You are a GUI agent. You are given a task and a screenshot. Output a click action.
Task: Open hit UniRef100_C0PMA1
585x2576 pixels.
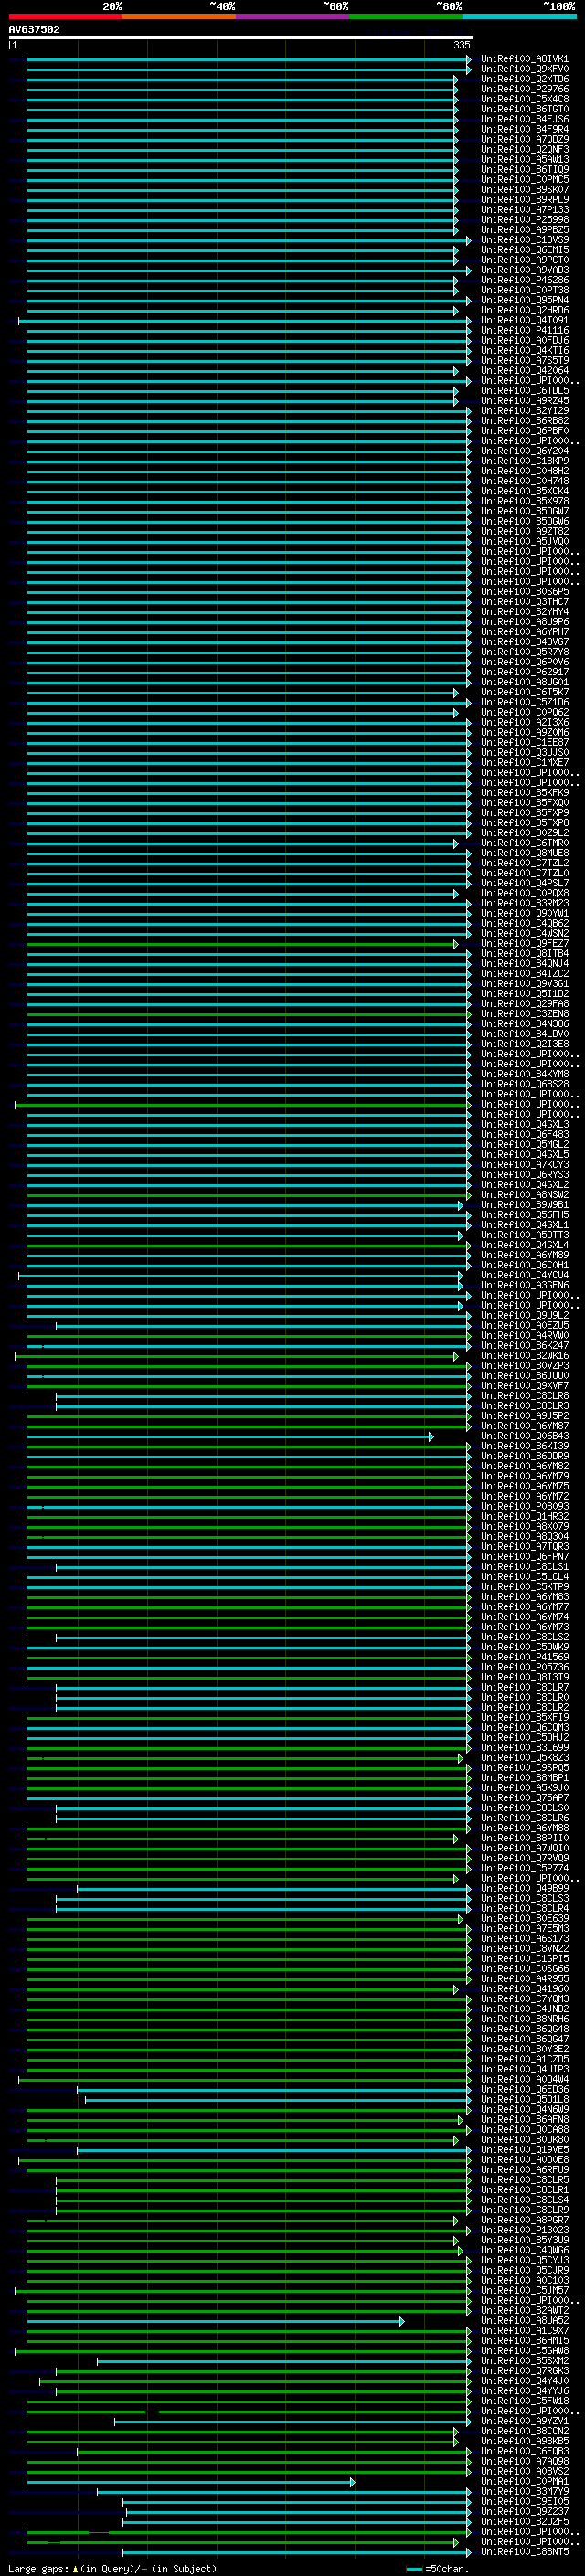pyautogui.click(x=525, y=2482)
